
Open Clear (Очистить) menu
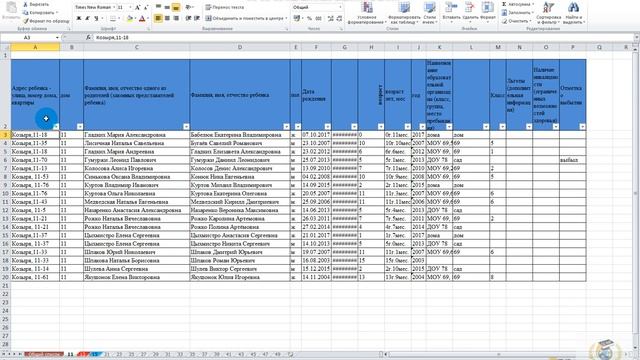tap(516, 21)
